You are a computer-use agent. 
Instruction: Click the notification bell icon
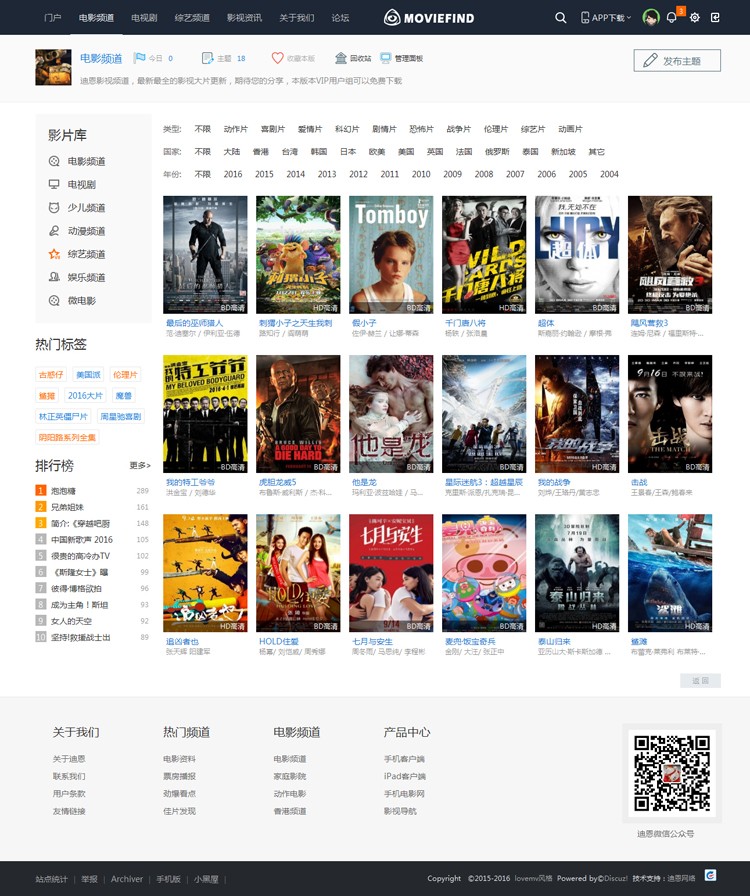[x=672, y=18]
